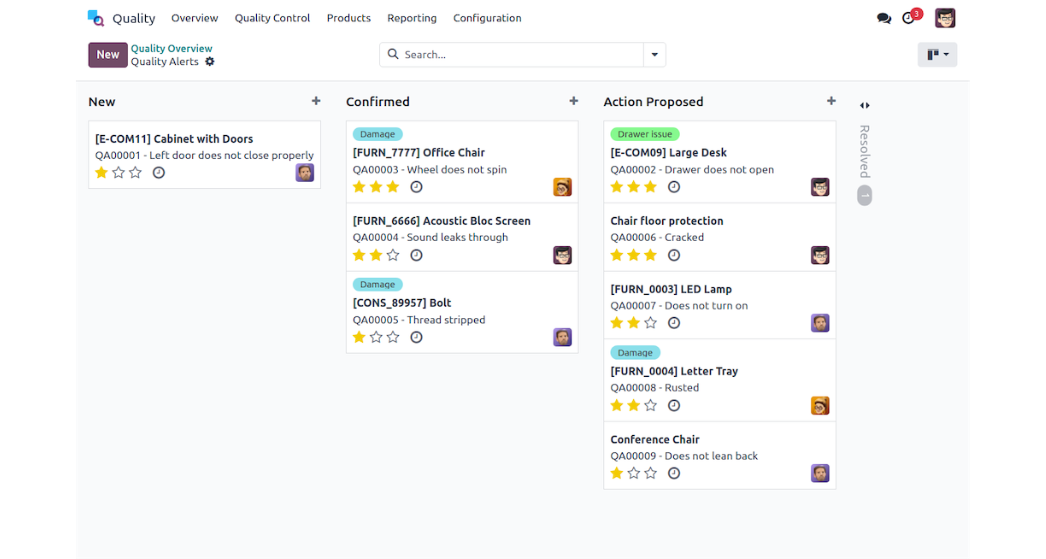
Task: Click the gear icon beside Quality Alerts
Action: pos(210,62)
